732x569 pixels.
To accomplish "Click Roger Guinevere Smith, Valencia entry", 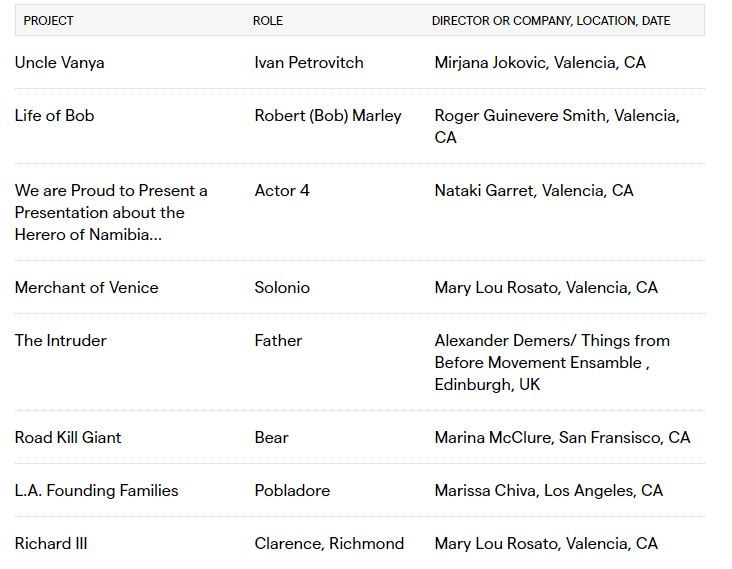I will coord(557,126).
